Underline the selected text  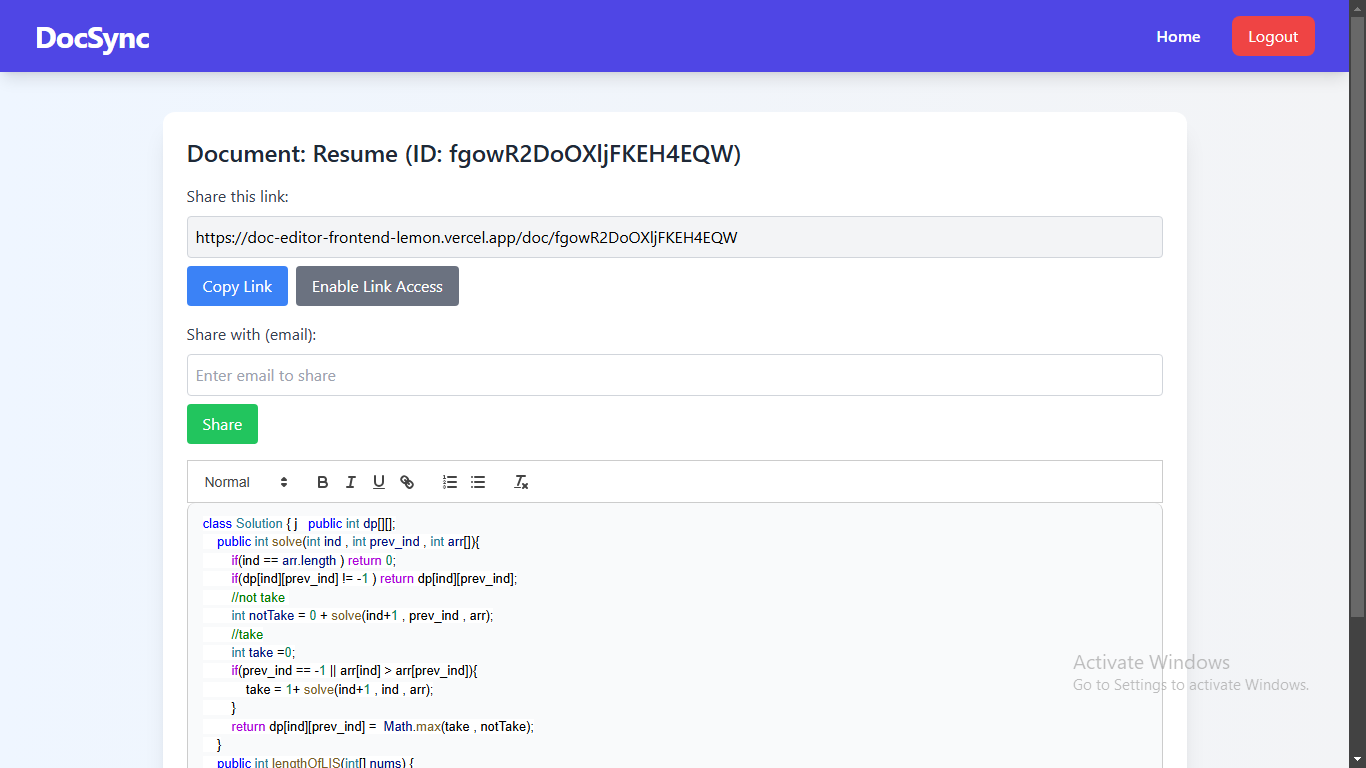coord(378,482)
